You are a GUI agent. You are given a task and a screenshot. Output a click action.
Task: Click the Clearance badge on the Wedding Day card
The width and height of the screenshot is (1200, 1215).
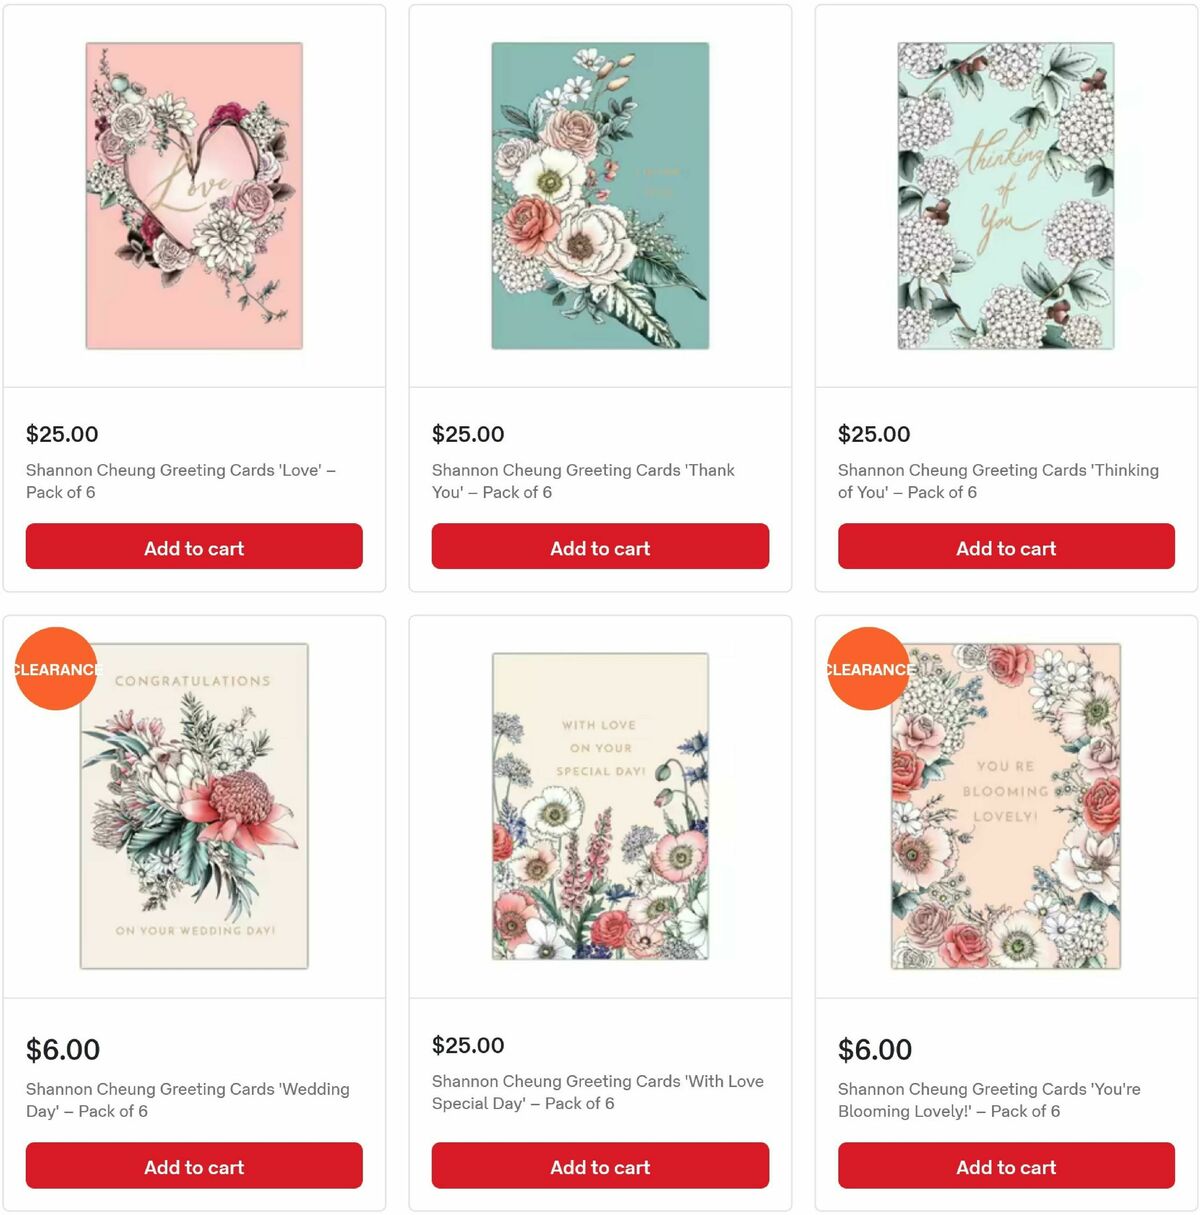[x=56, y=670]
